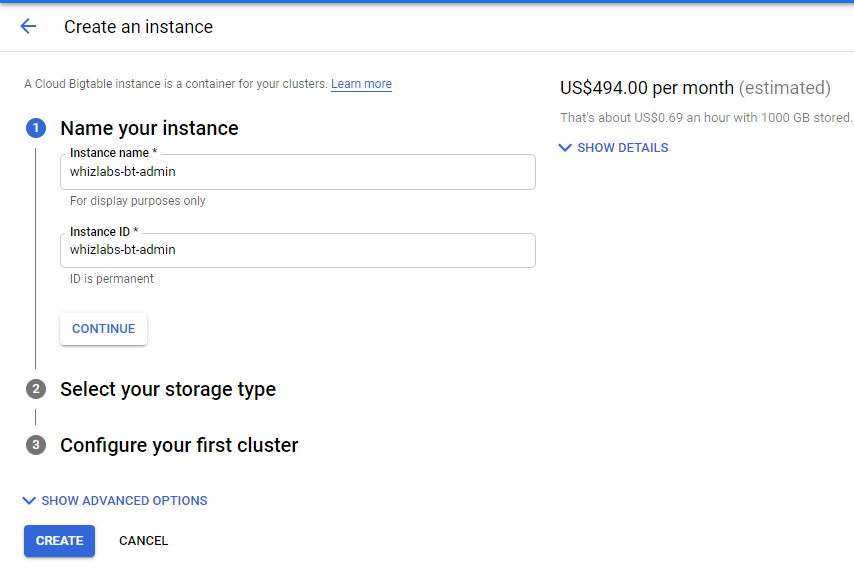
Task: Click the chevron icon beside Show Advanced Options
Action: (x=29, y=501)
